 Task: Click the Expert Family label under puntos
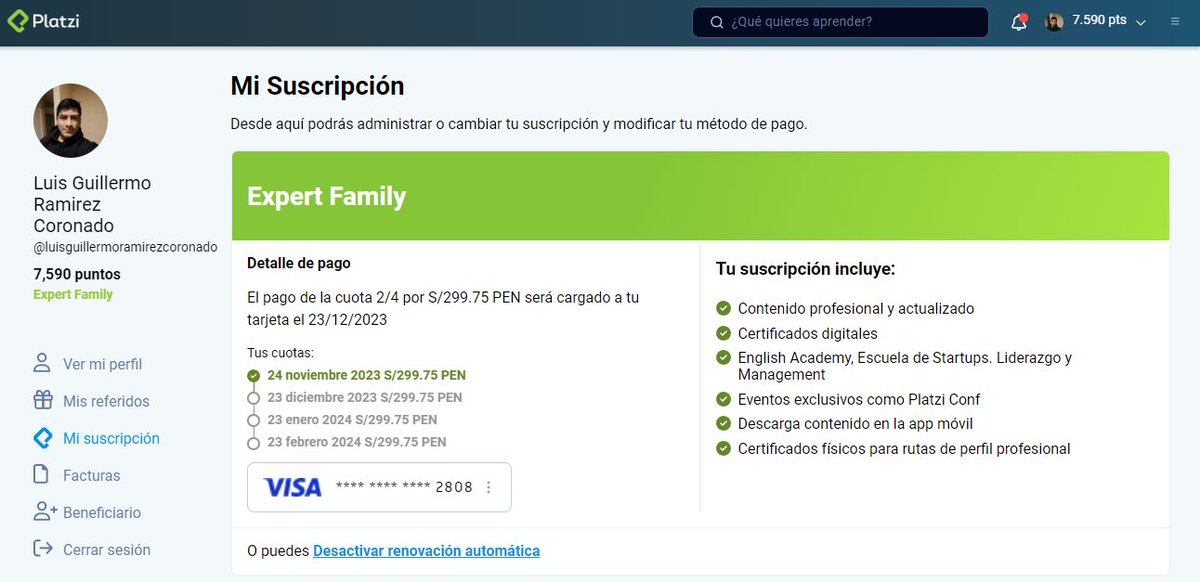73,295
